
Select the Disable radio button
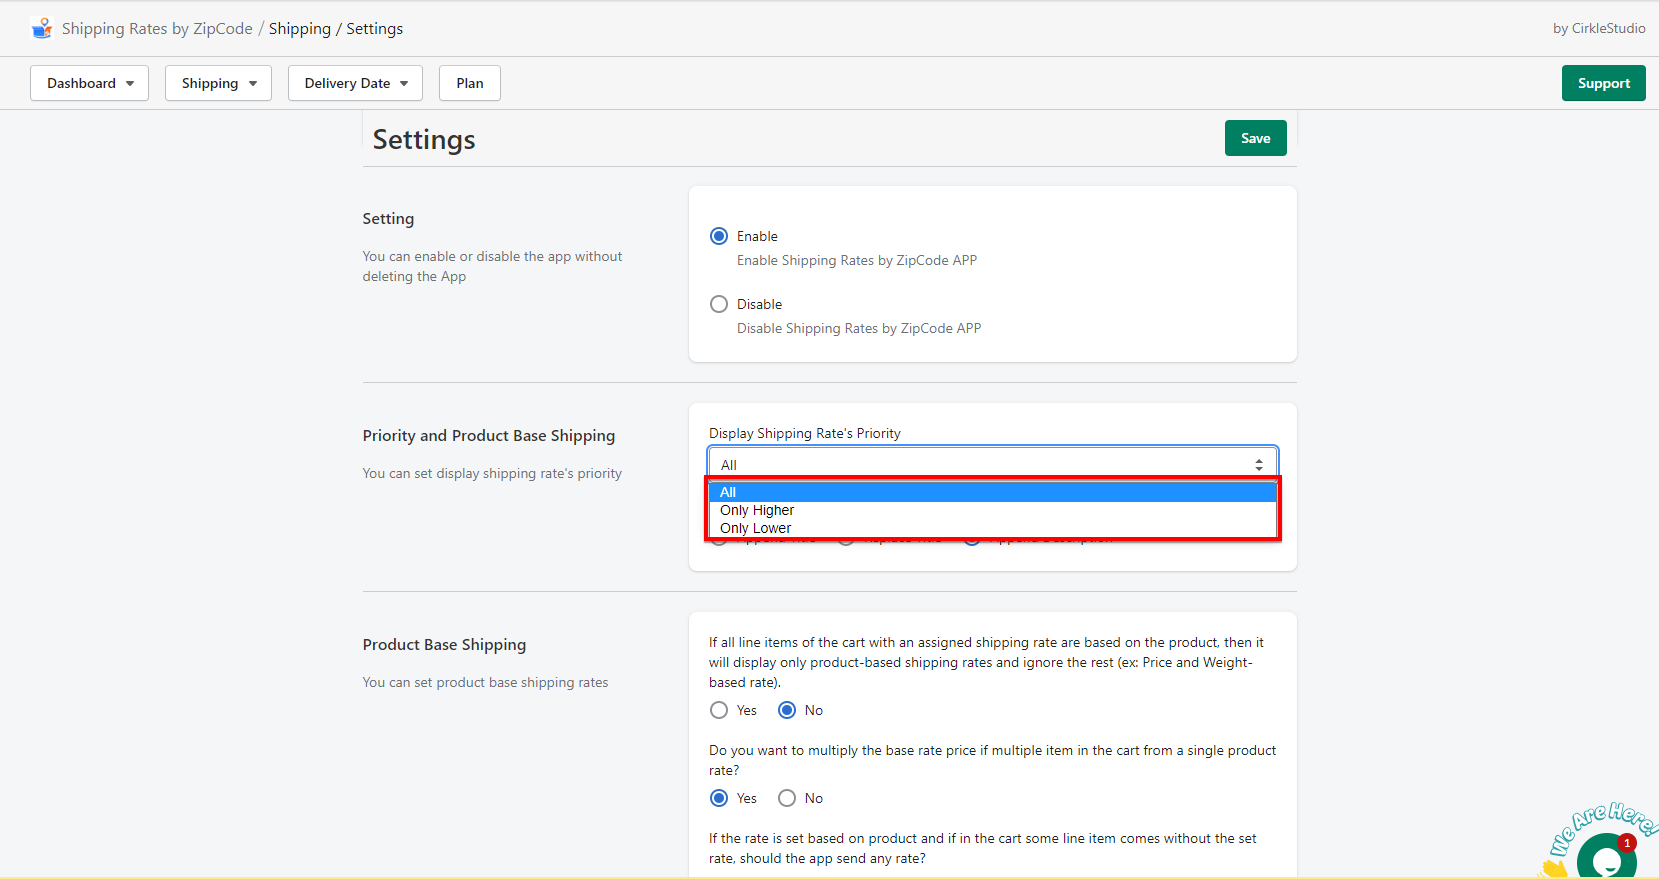[x=719, y=304]
